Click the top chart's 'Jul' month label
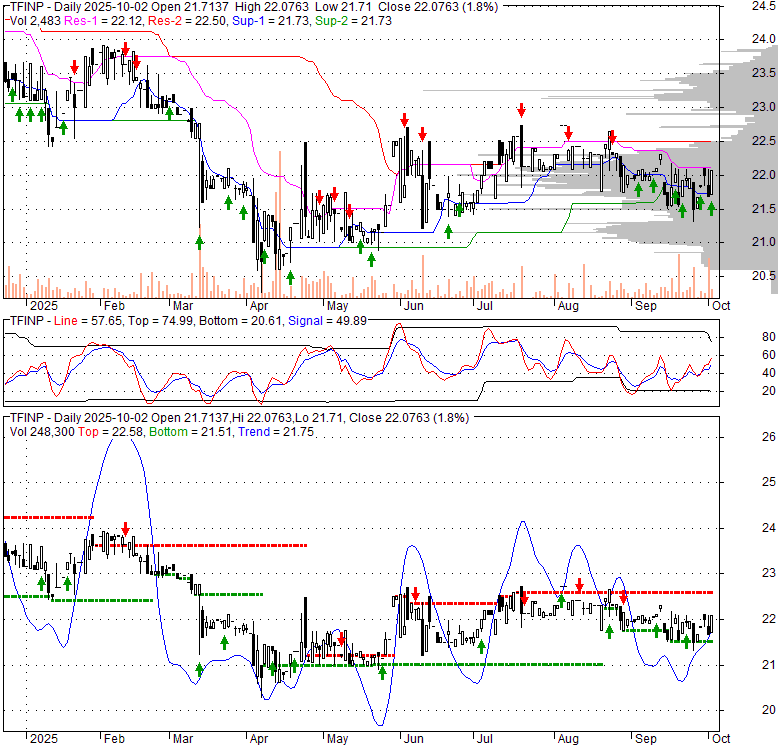The width and height of the screenshot is (780, 745). point(485,306)
